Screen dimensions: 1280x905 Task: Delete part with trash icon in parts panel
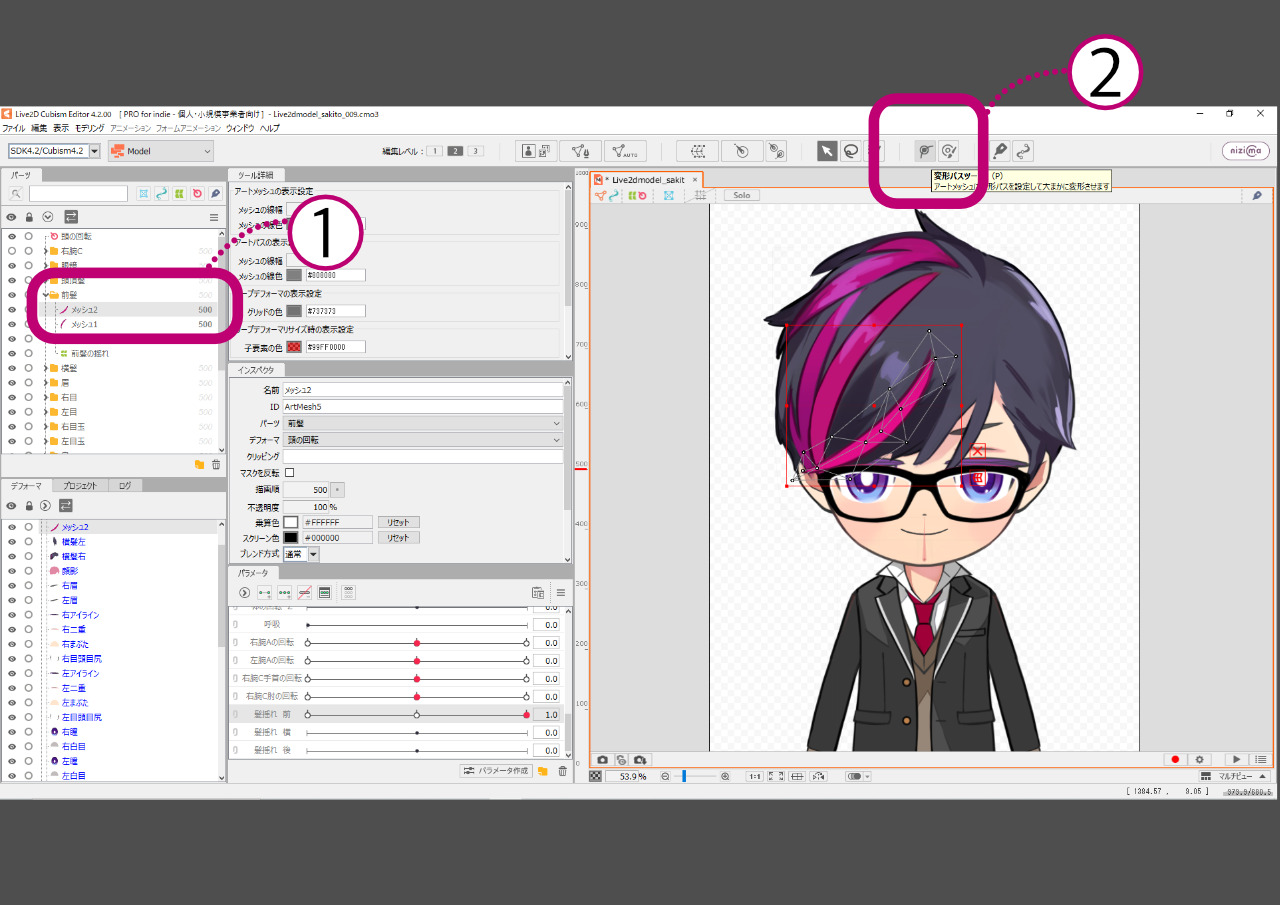coord(216,465)
